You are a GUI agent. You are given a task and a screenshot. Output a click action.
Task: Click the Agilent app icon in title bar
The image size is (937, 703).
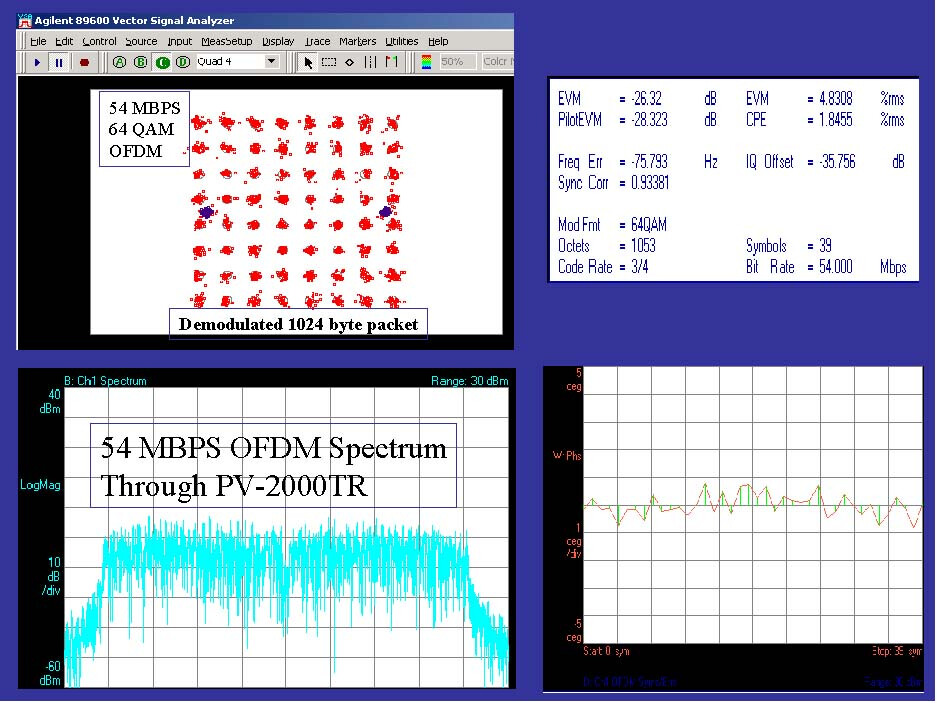pos(25,21)
